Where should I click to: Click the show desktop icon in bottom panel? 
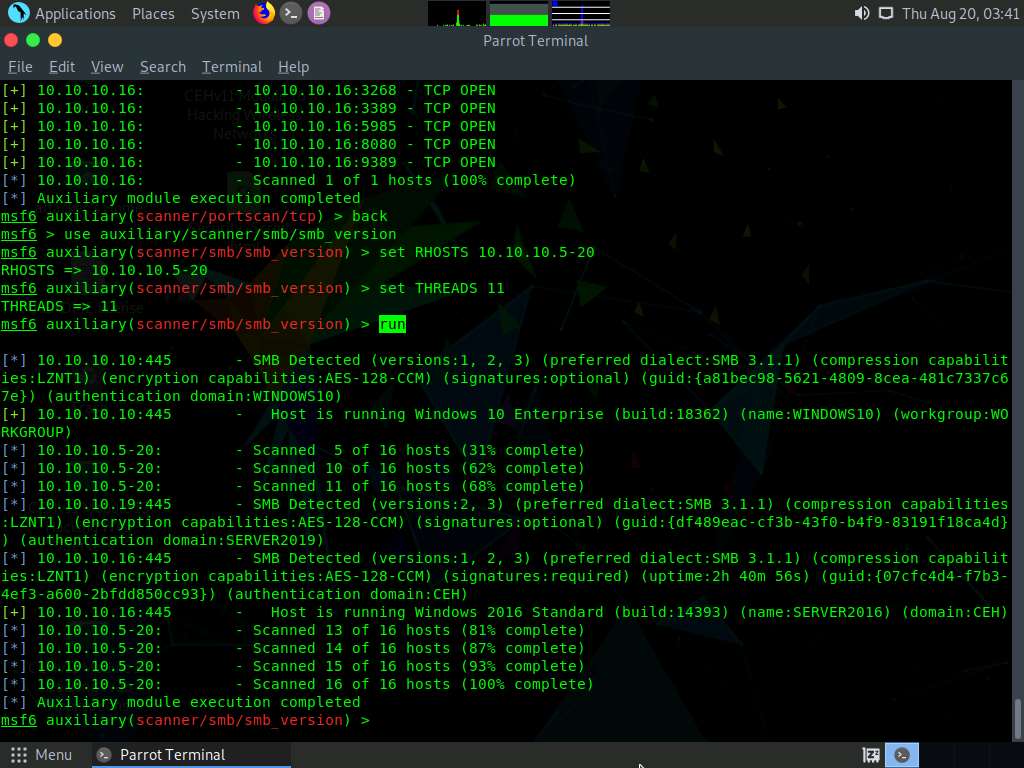(871, 755)
